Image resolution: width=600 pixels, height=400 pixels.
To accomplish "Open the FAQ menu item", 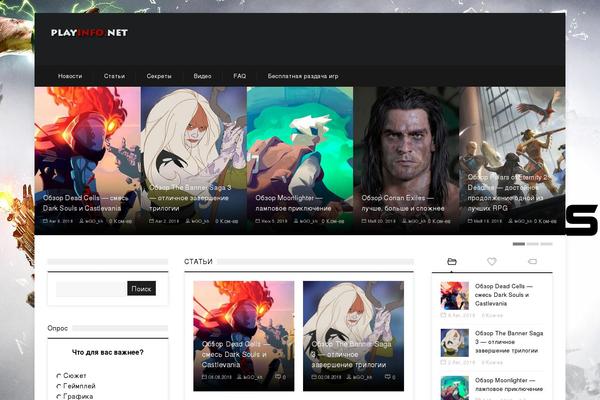I will click(240, 76).
